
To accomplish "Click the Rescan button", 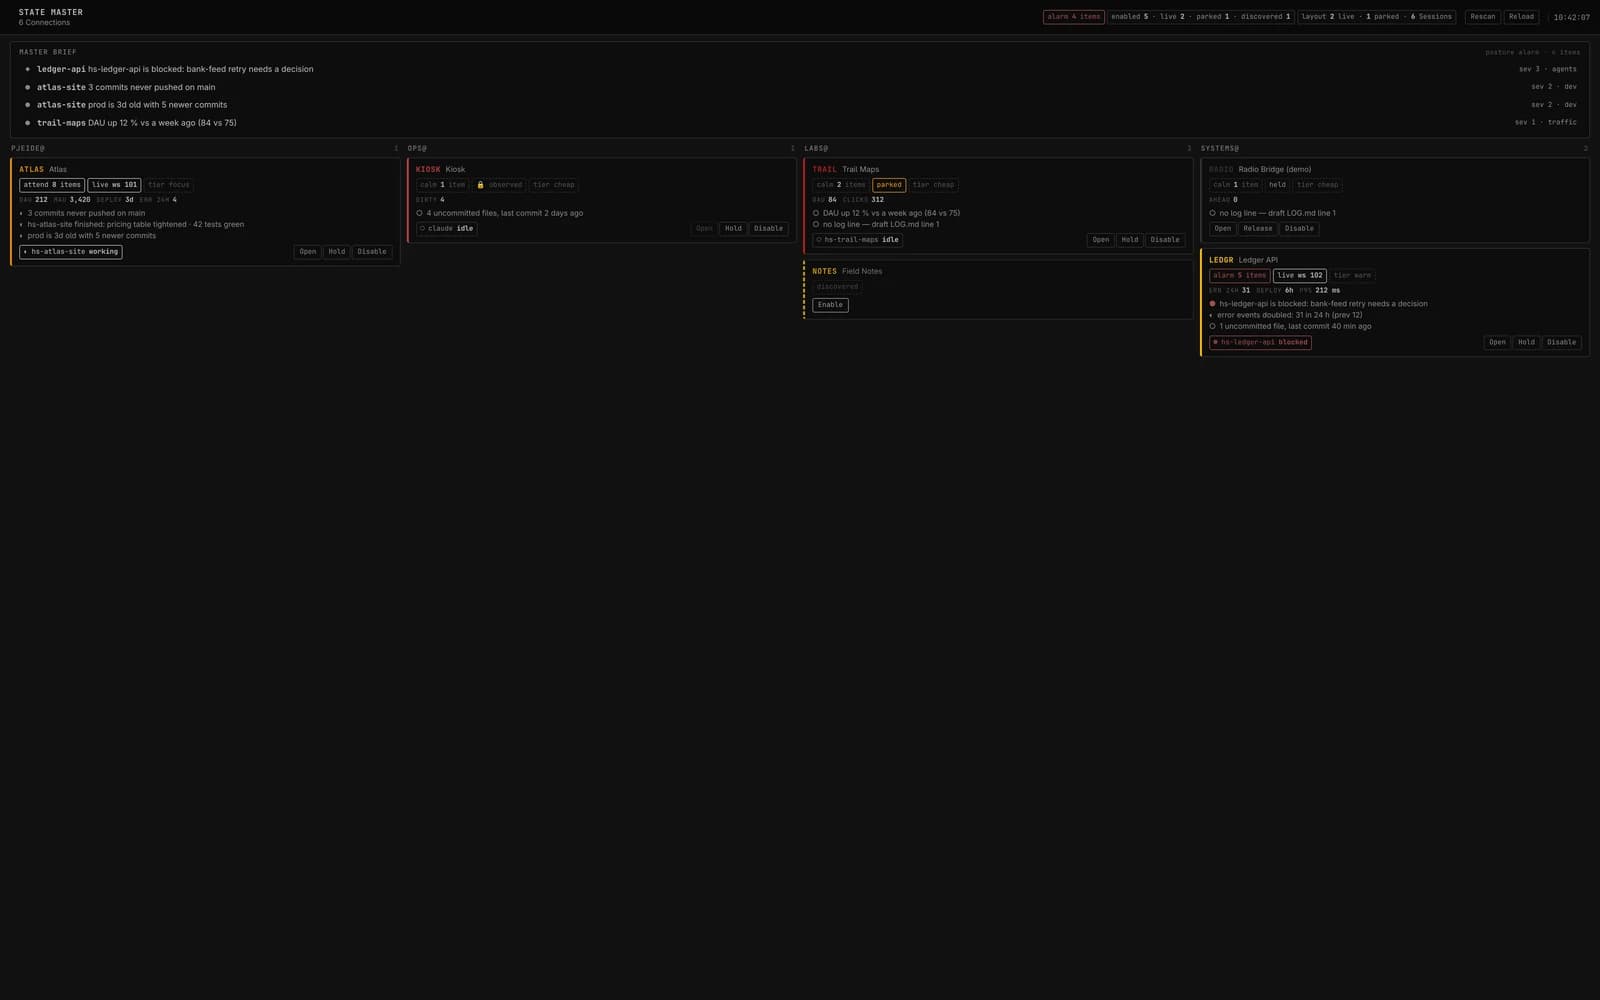I will point(1482,17).
